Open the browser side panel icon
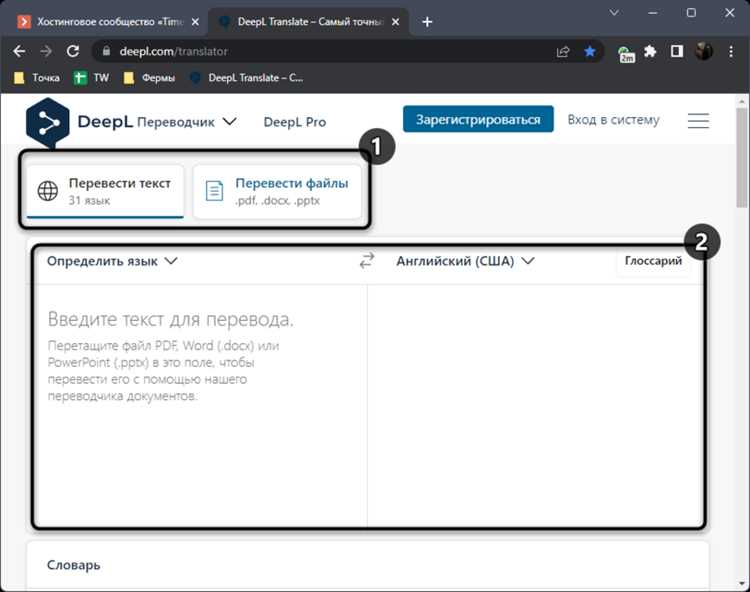Image resolution: width=750 pixels, height=592 pixels. [x=677, y=51]
